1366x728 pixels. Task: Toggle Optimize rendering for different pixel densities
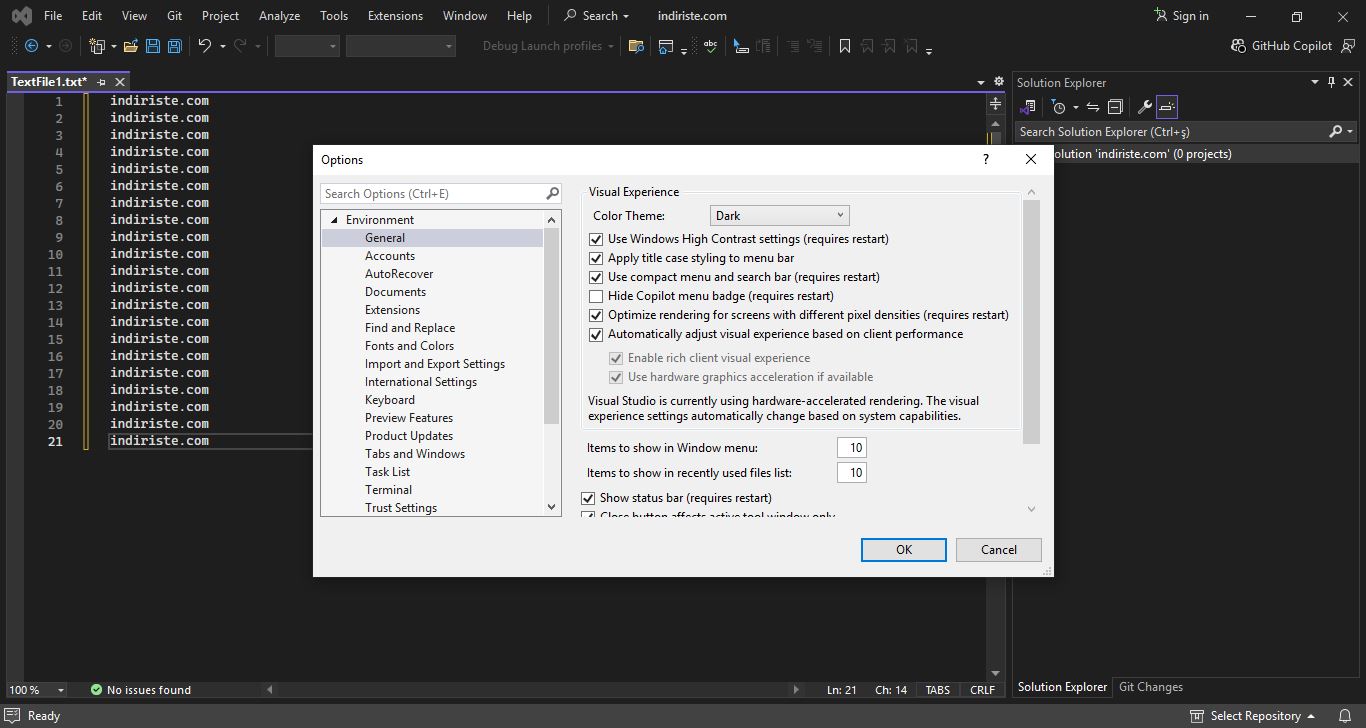596,315
